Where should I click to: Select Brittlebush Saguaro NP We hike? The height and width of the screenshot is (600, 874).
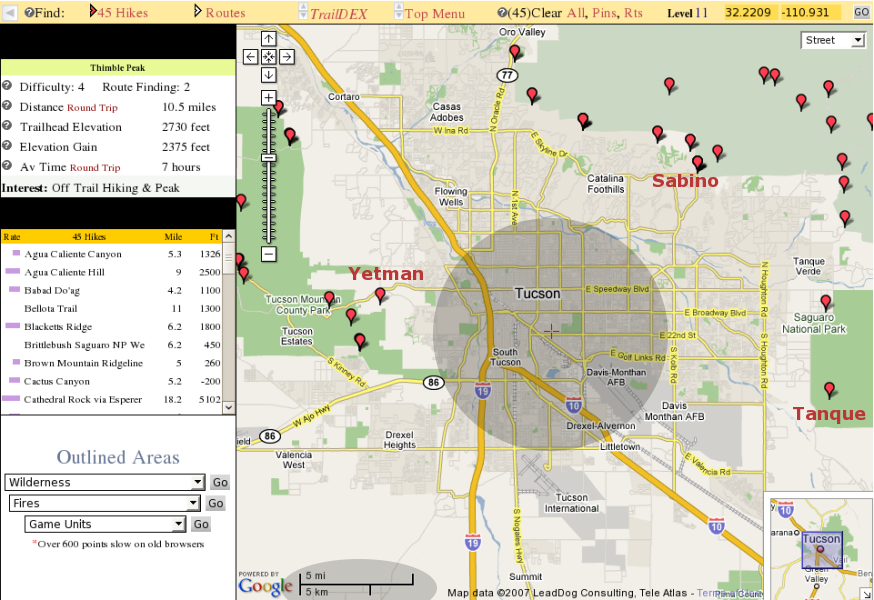(111, 345)
